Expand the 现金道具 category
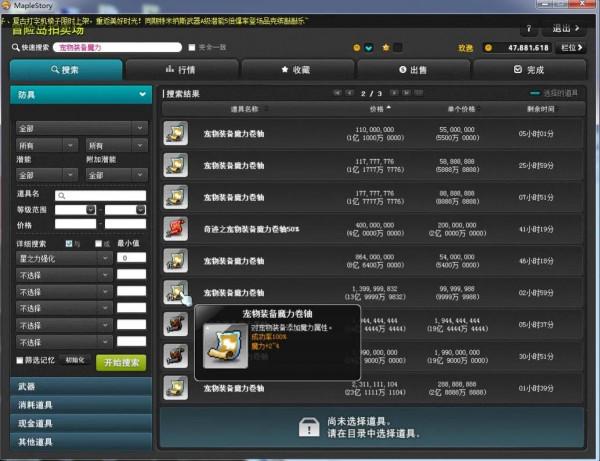Screen dimensions: 600x461 81,423
